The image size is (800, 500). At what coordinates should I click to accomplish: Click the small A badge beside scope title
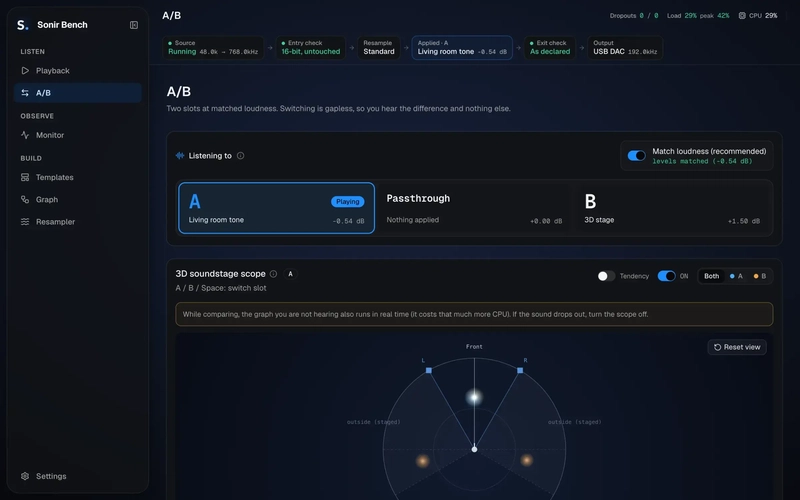(x=290, y=274)
